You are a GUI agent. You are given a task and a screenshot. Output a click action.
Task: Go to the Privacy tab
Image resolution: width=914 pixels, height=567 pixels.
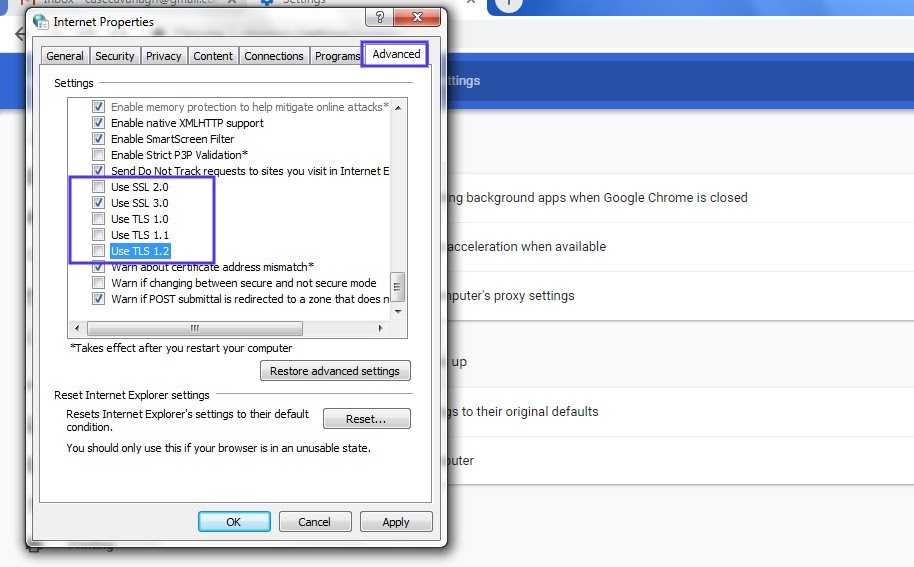point(164,56)
